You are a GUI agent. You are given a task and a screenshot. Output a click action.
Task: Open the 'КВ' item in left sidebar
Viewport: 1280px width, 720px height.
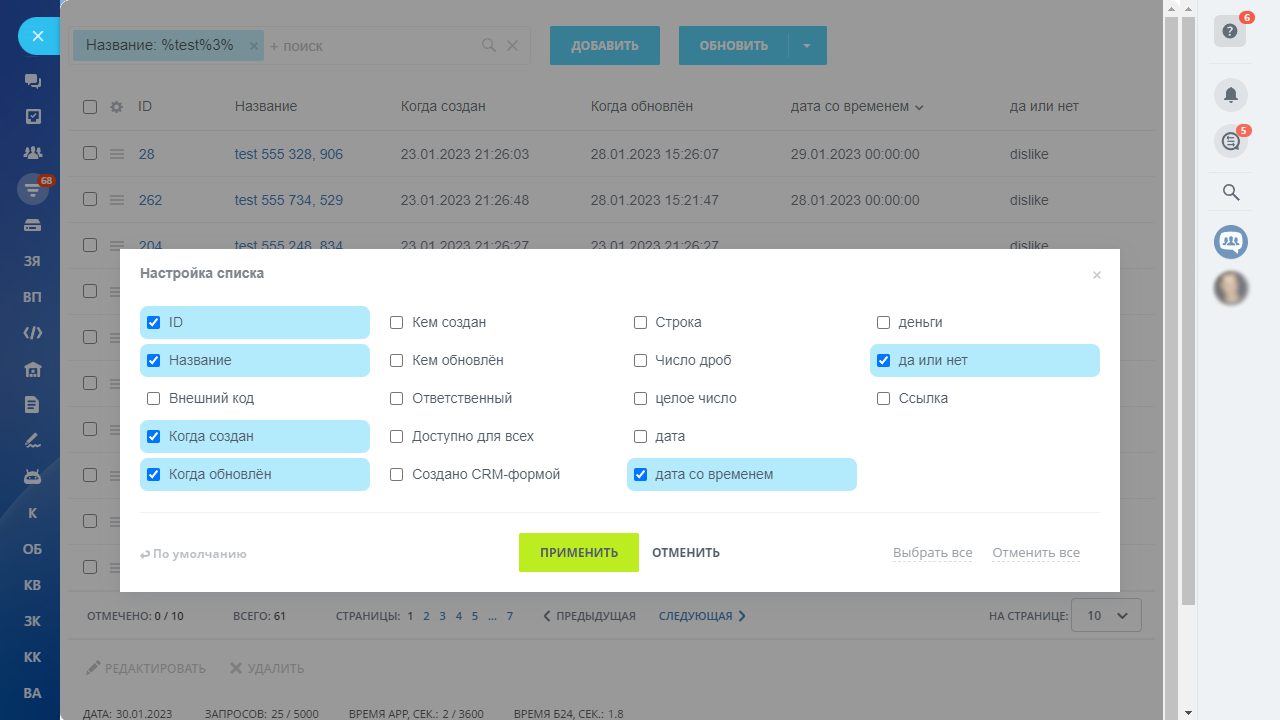tap(33, 585)
